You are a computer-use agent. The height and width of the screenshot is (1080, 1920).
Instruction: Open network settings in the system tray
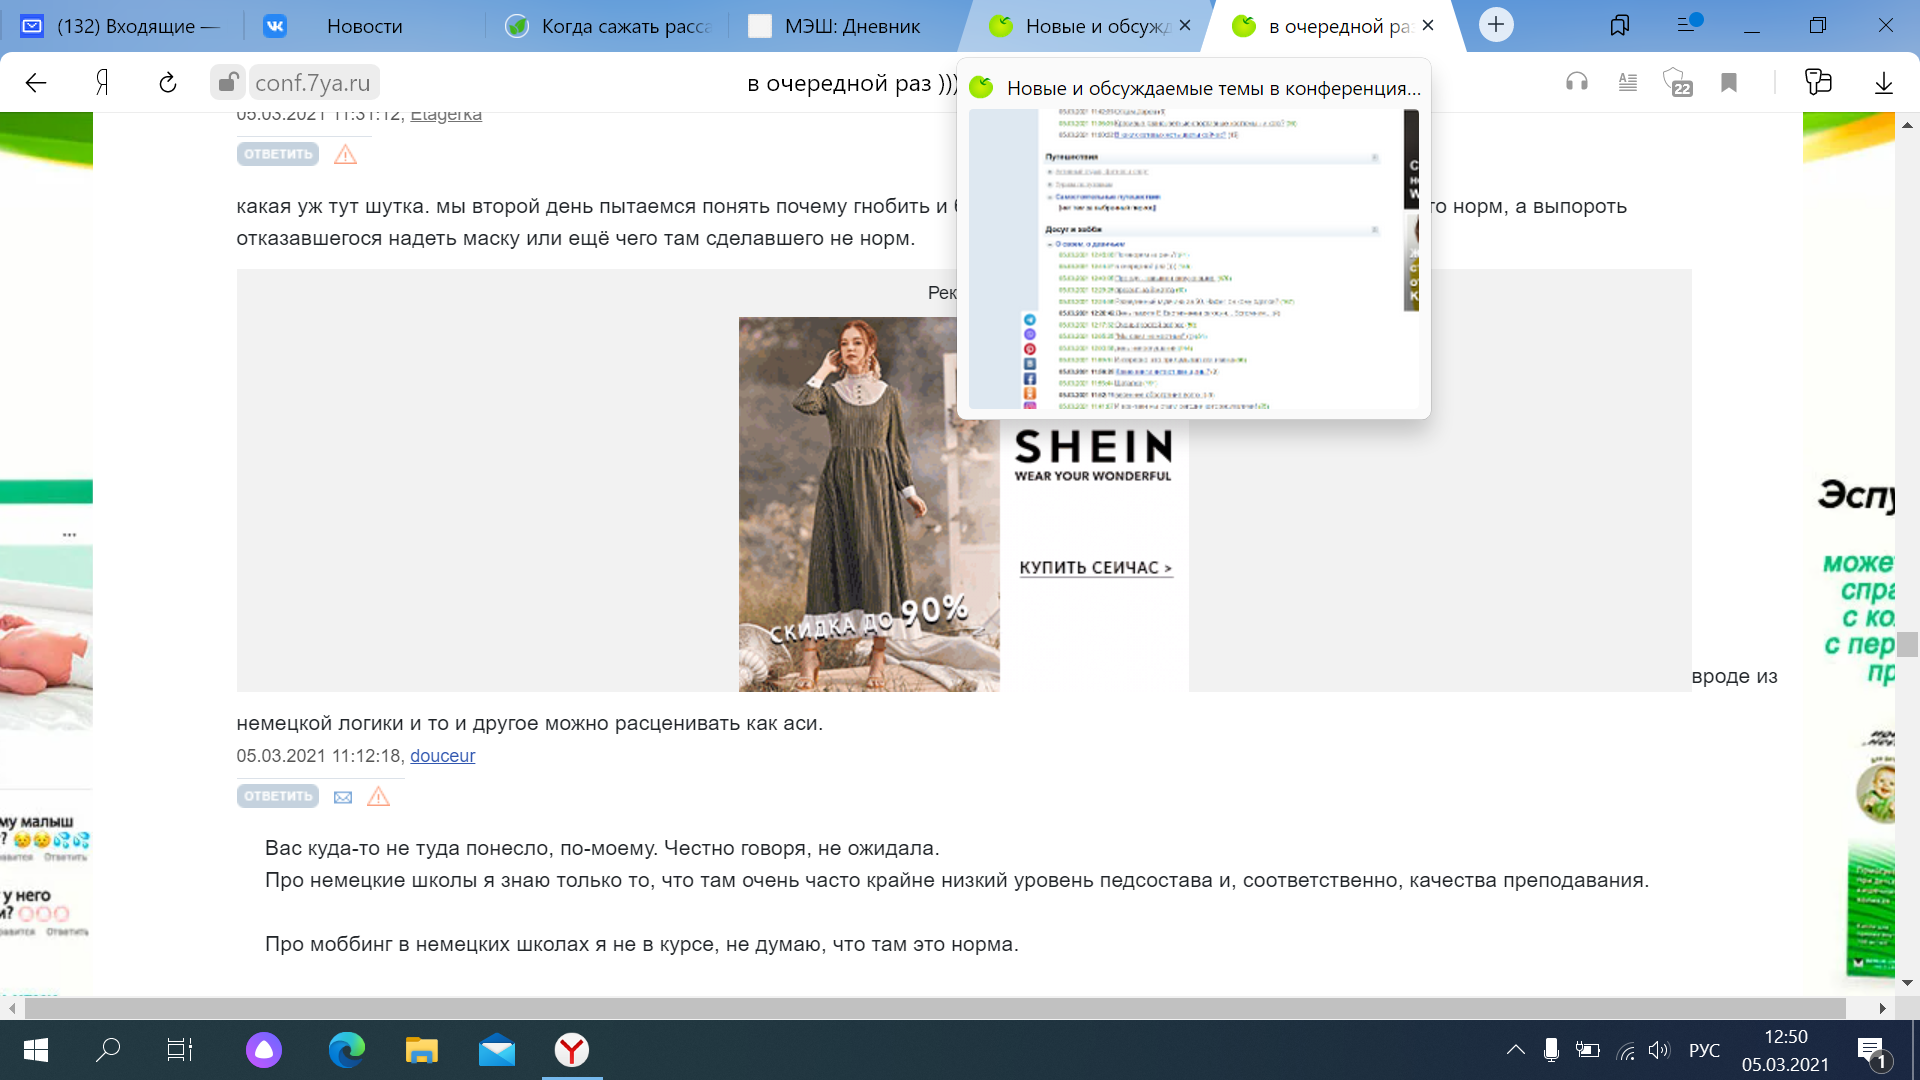(1625, 1050)
